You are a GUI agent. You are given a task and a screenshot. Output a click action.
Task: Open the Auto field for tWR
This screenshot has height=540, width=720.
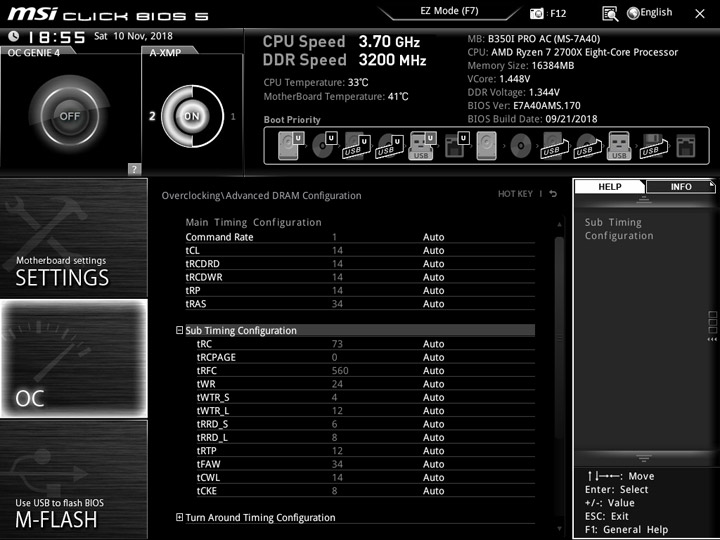[x=433, y=384]
